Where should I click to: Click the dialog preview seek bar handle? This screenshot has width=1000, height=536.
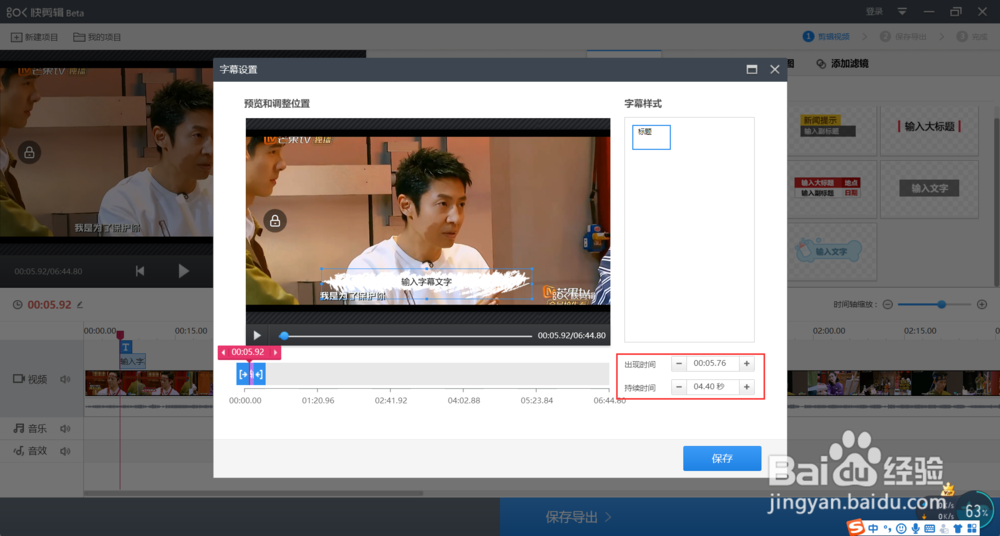(284, 336)
